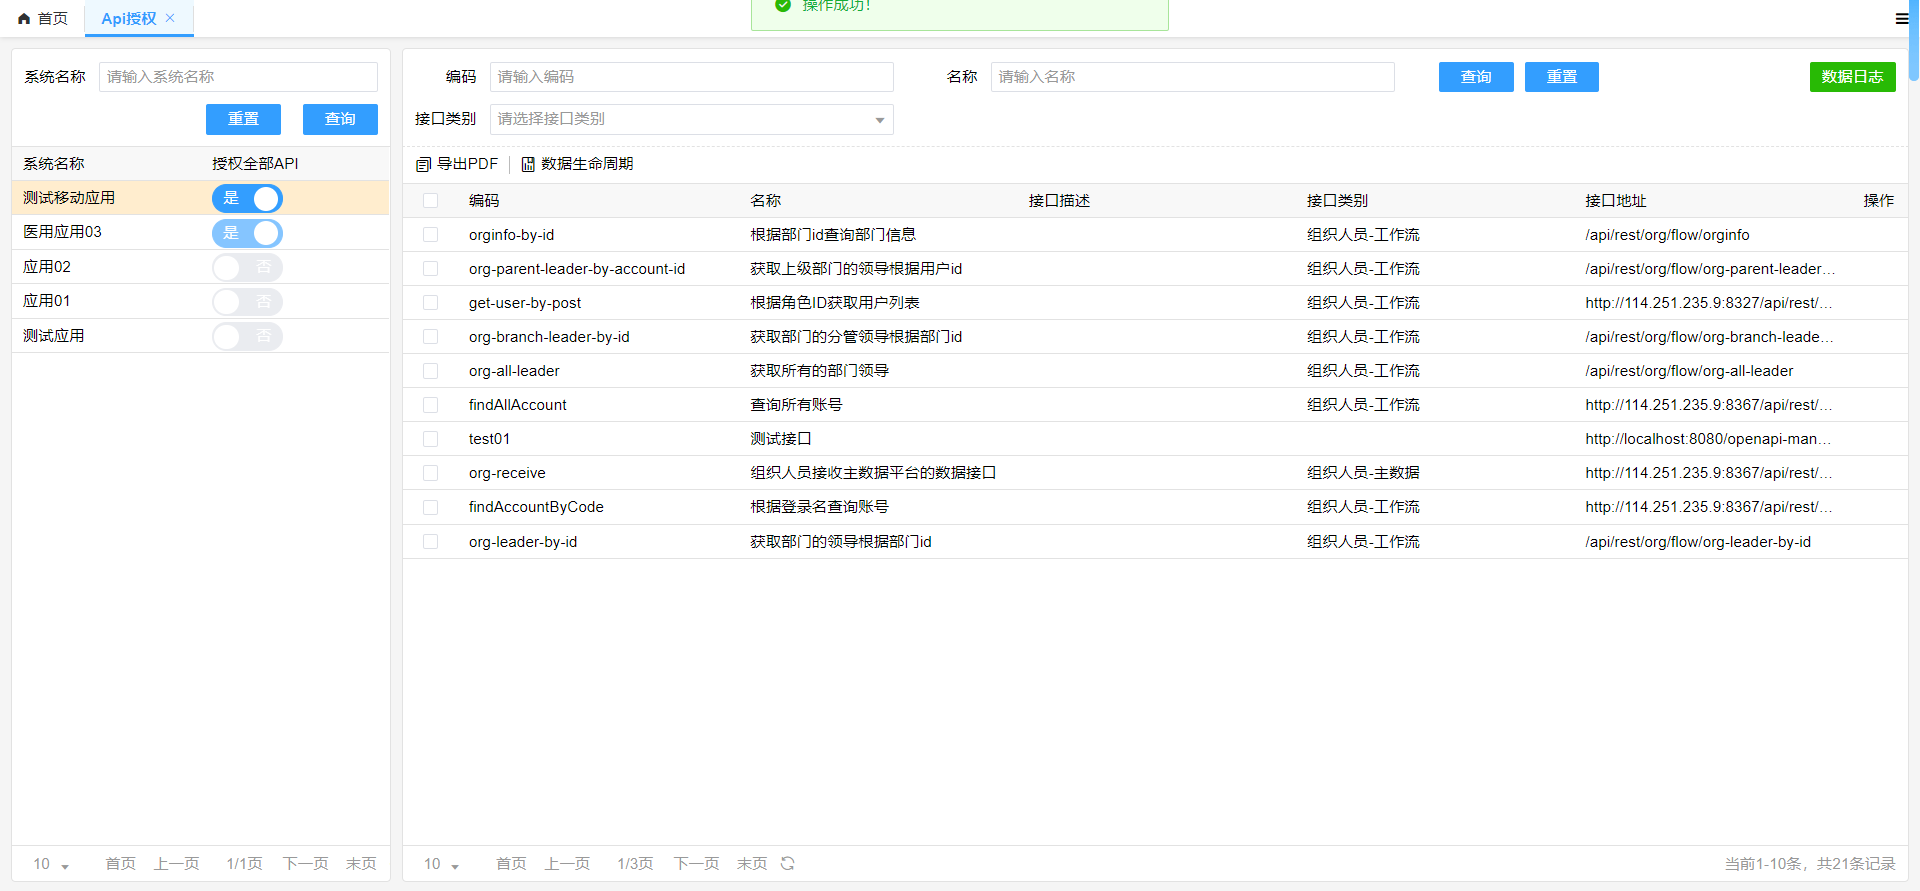
Task: Open the page-size dropdown of the API table
Action: click(x=441, y=864)
